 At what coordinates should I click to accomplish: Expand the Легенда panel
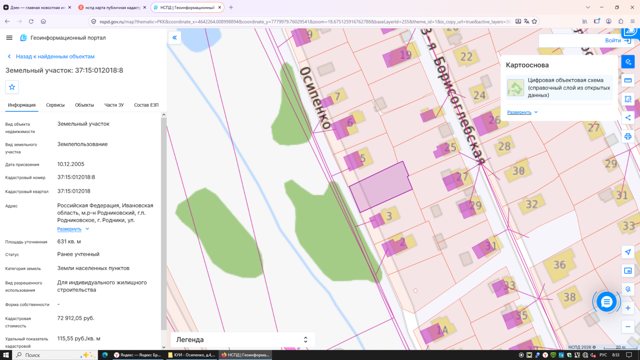coord(242,340)
